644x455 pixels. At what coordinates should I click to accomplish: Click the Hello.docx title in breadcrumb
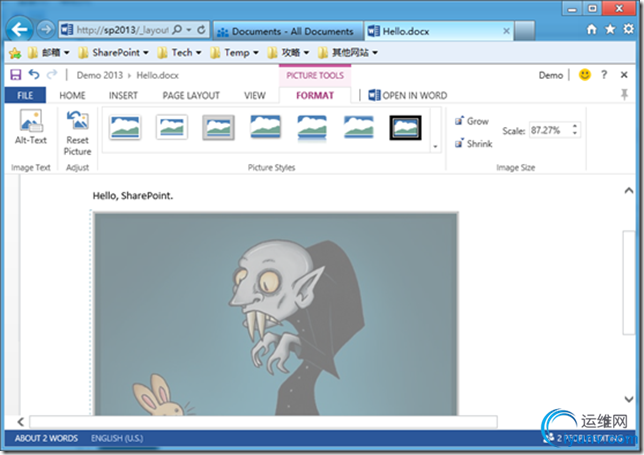point(158,75)
